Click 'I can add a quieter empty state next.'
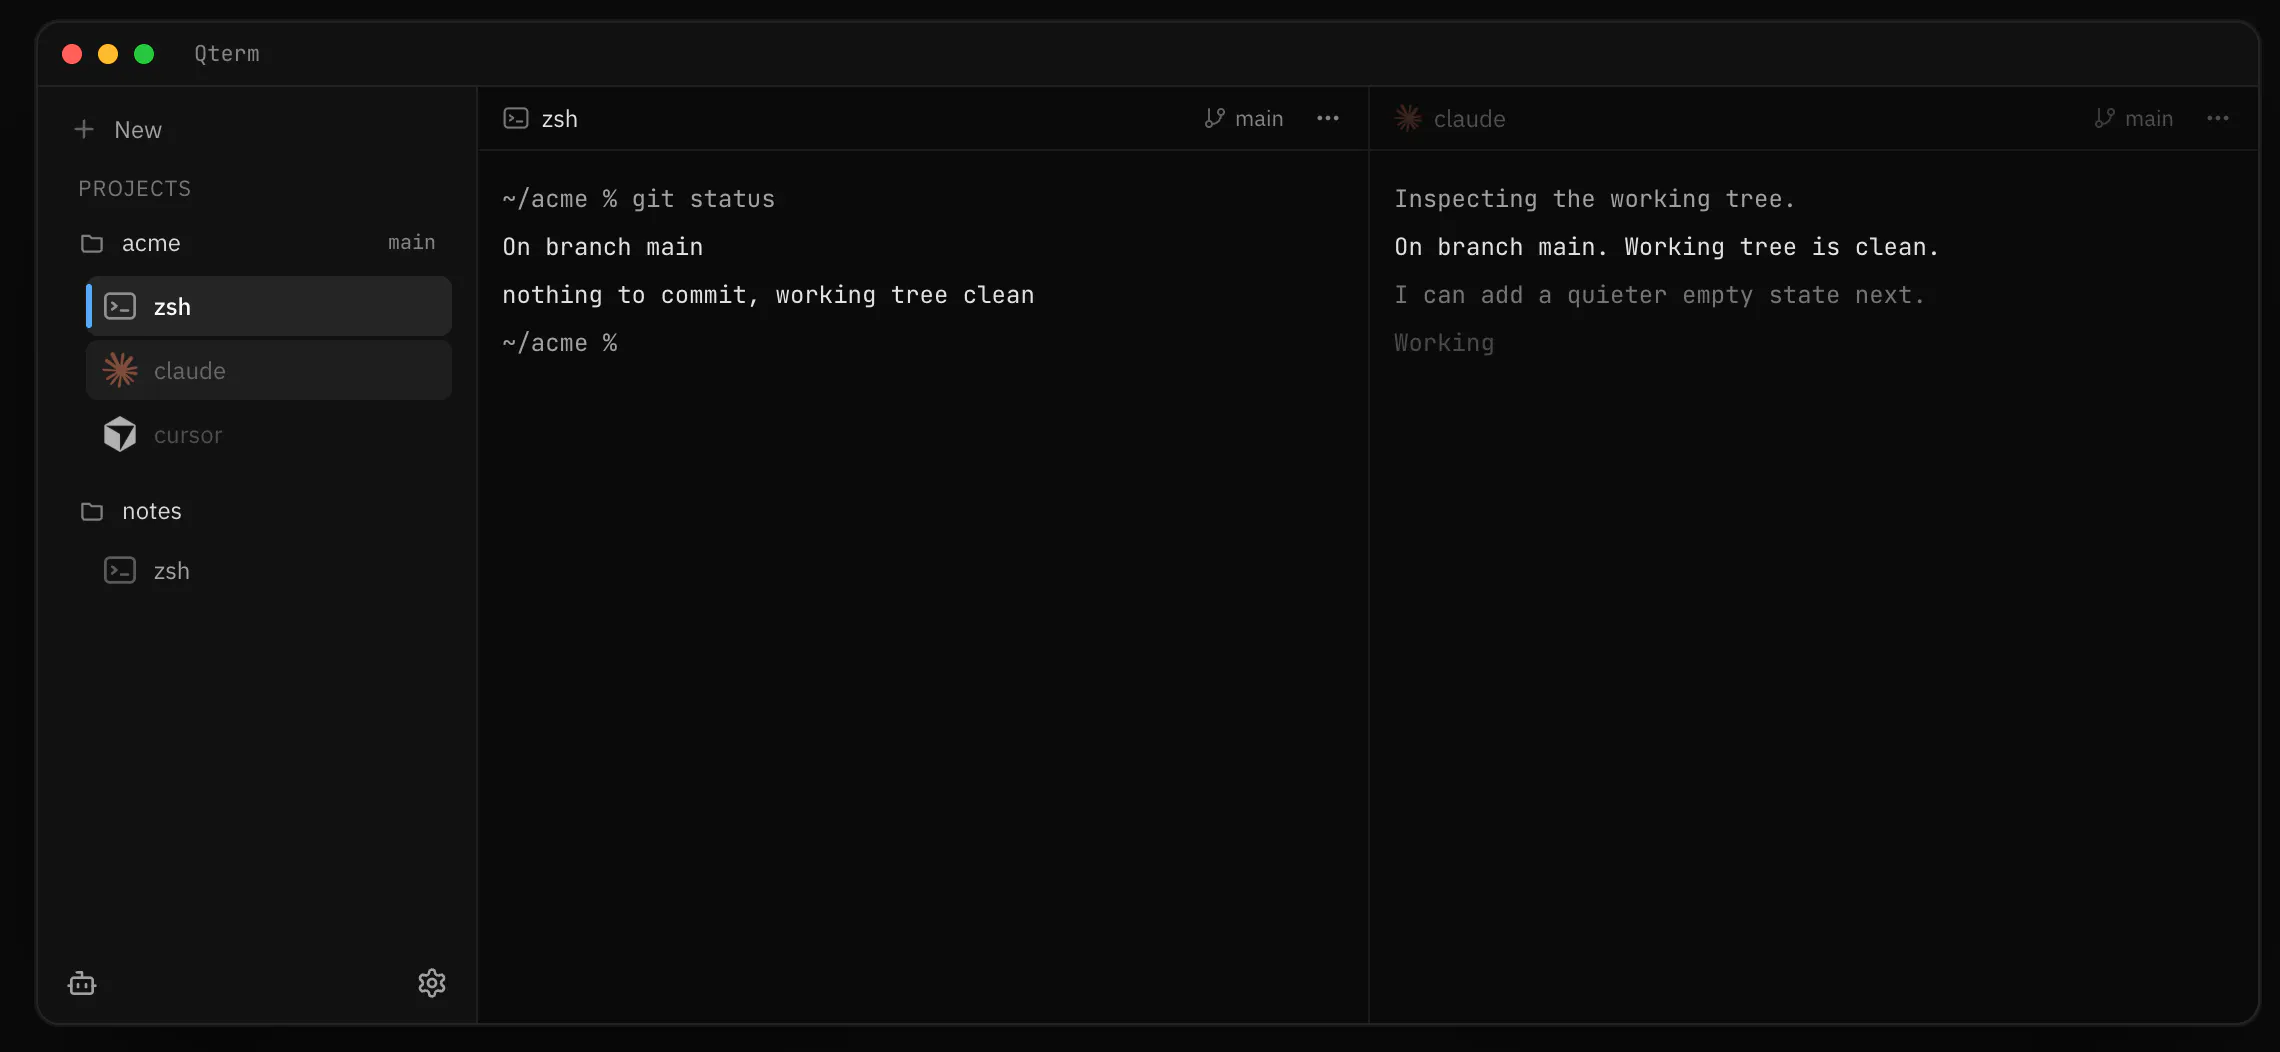Image resolution: width=2280 pixels, height=1052 pixels. click(1660, 295)
